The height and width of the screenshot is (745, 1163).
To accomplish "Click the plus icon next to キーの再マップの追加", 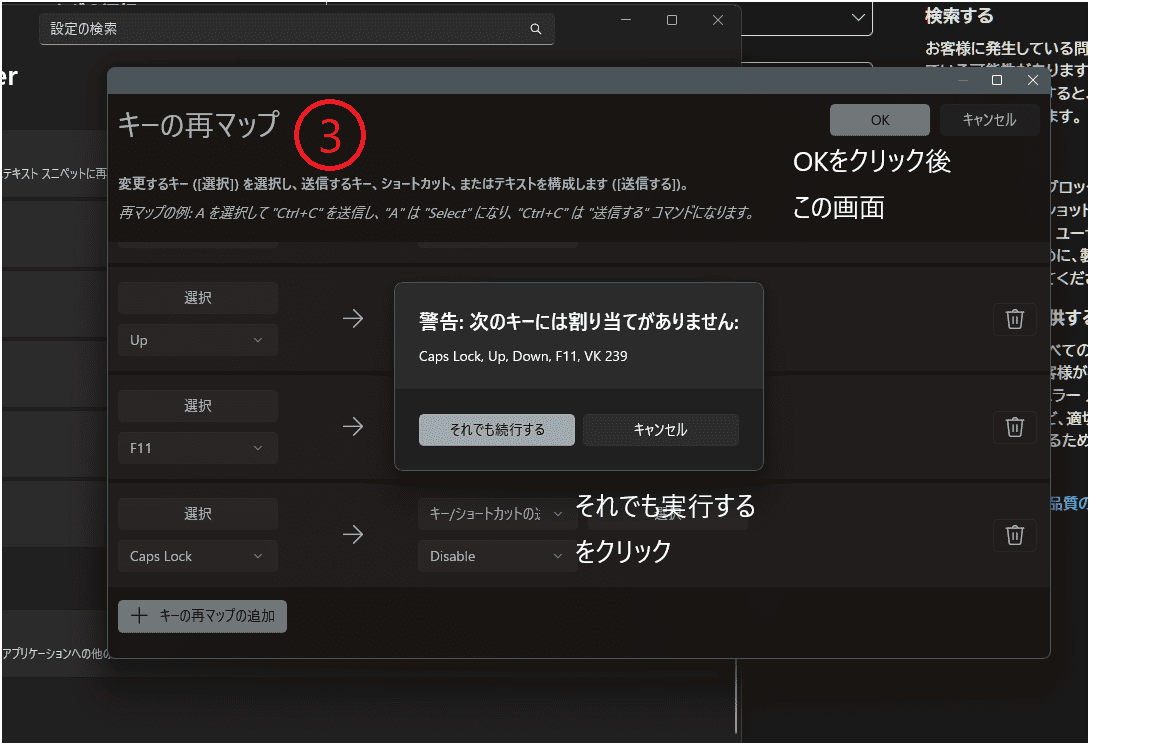I will [139, 616].
